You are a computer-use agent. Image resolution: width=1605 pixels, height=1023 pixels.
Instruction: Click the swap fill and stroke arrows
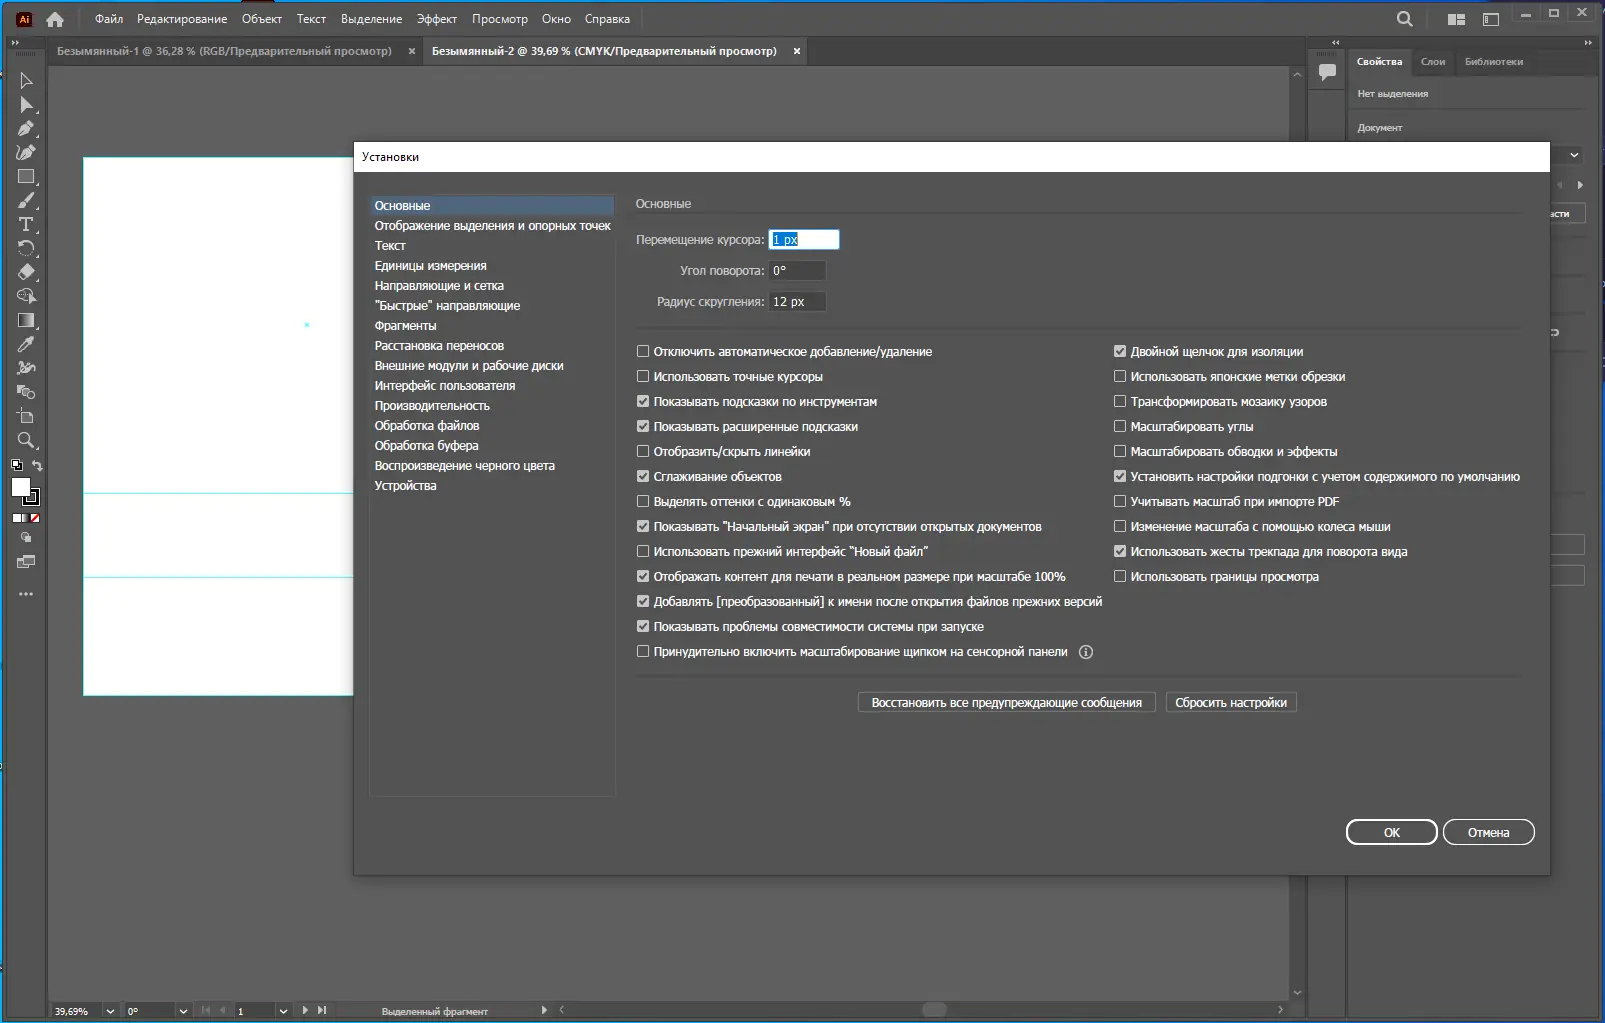(x=37, y=466)
